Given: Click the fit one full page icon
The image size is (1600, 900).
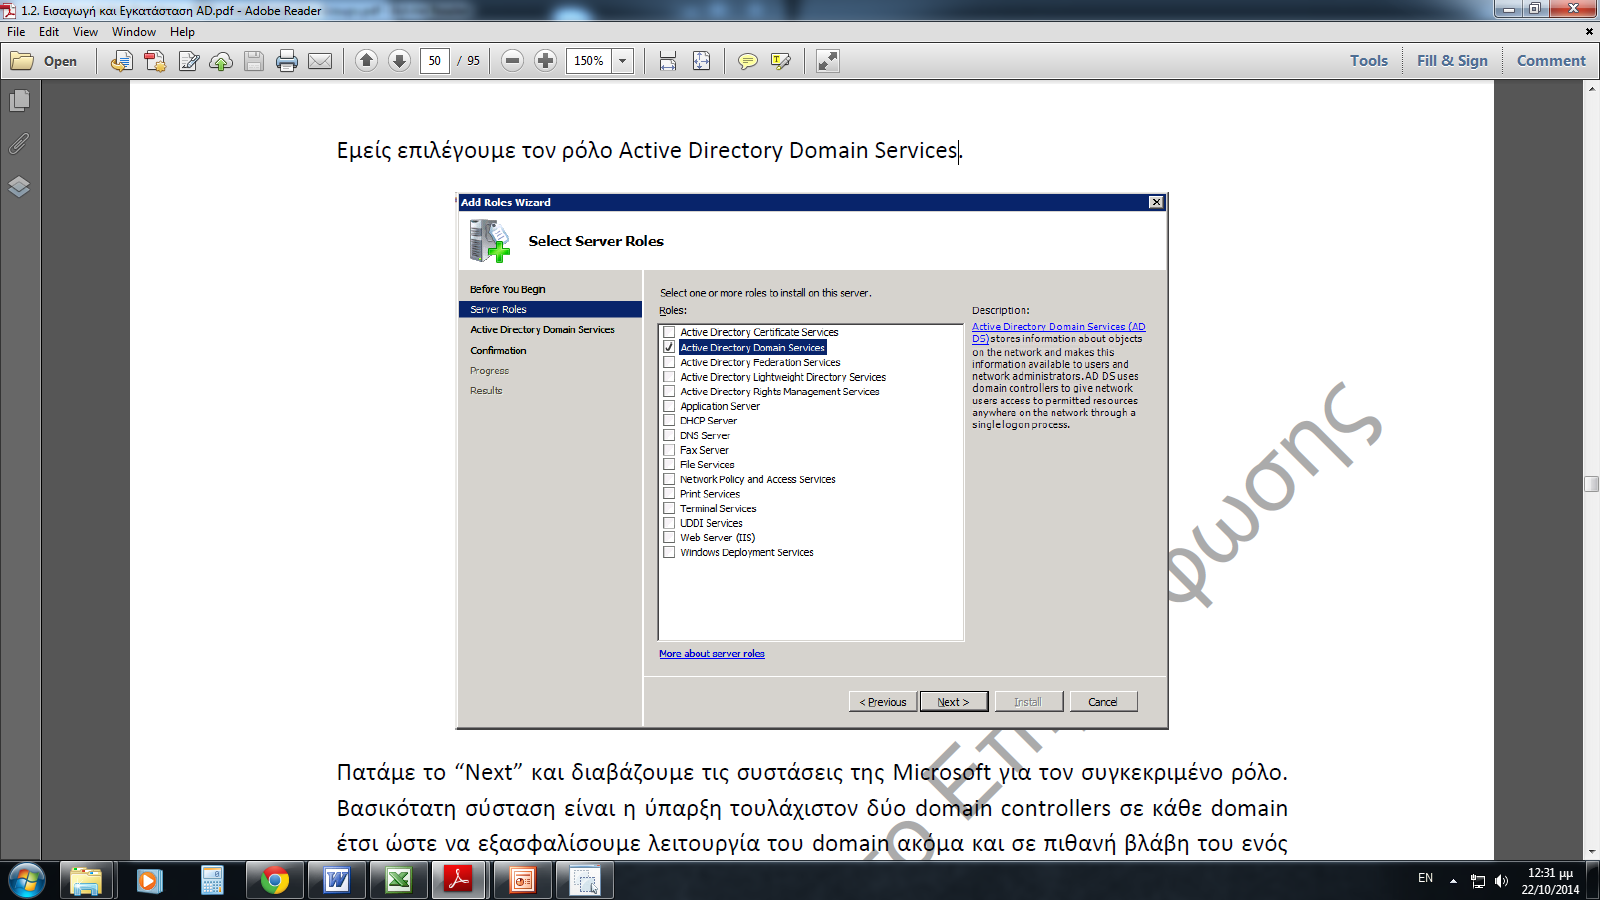Looking at the screenshot, I should 702,61.
